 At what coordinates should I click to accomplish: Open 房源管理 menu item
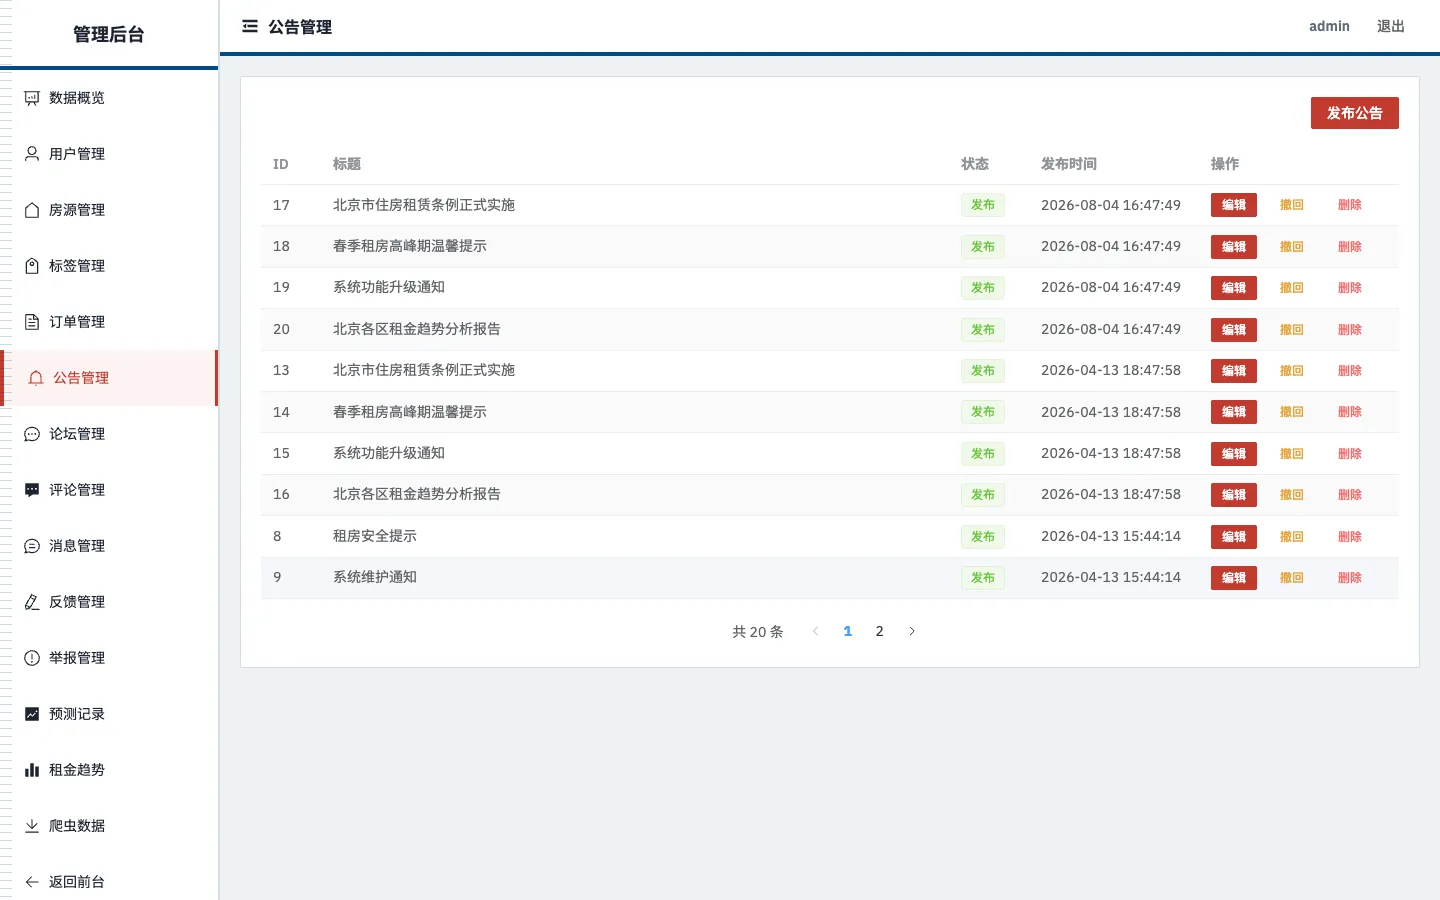click(109, 210)
